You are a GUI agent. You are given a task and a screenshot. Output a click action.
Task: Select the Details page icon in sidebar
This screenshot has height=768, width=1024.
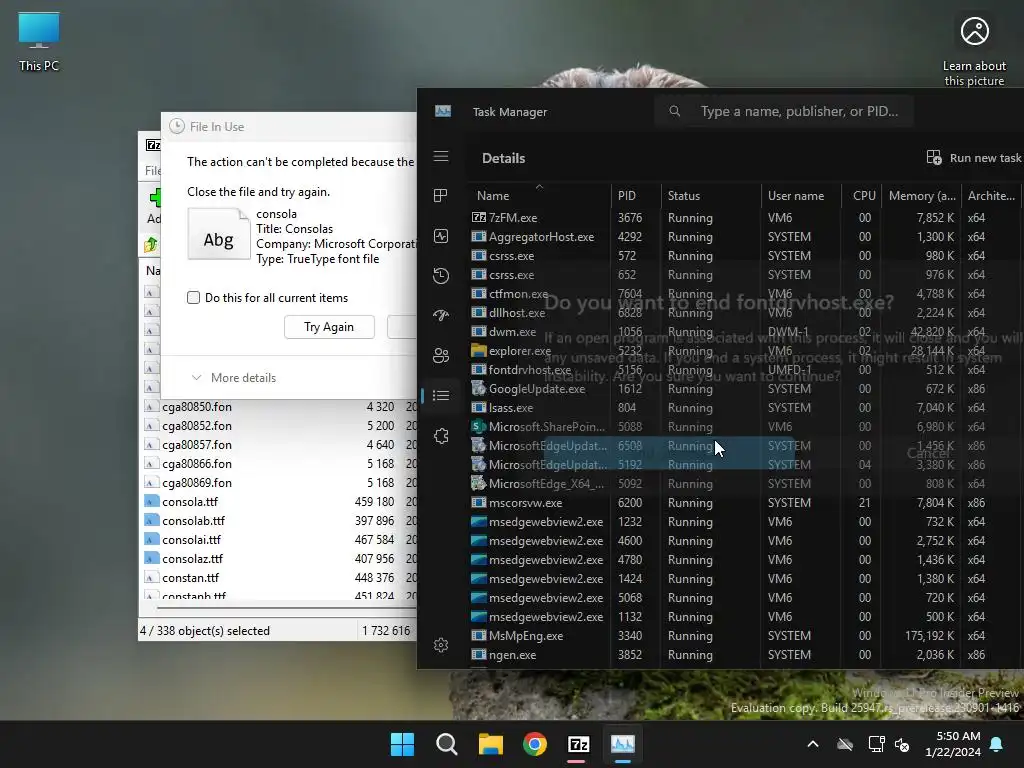click(x=441, y=395)
